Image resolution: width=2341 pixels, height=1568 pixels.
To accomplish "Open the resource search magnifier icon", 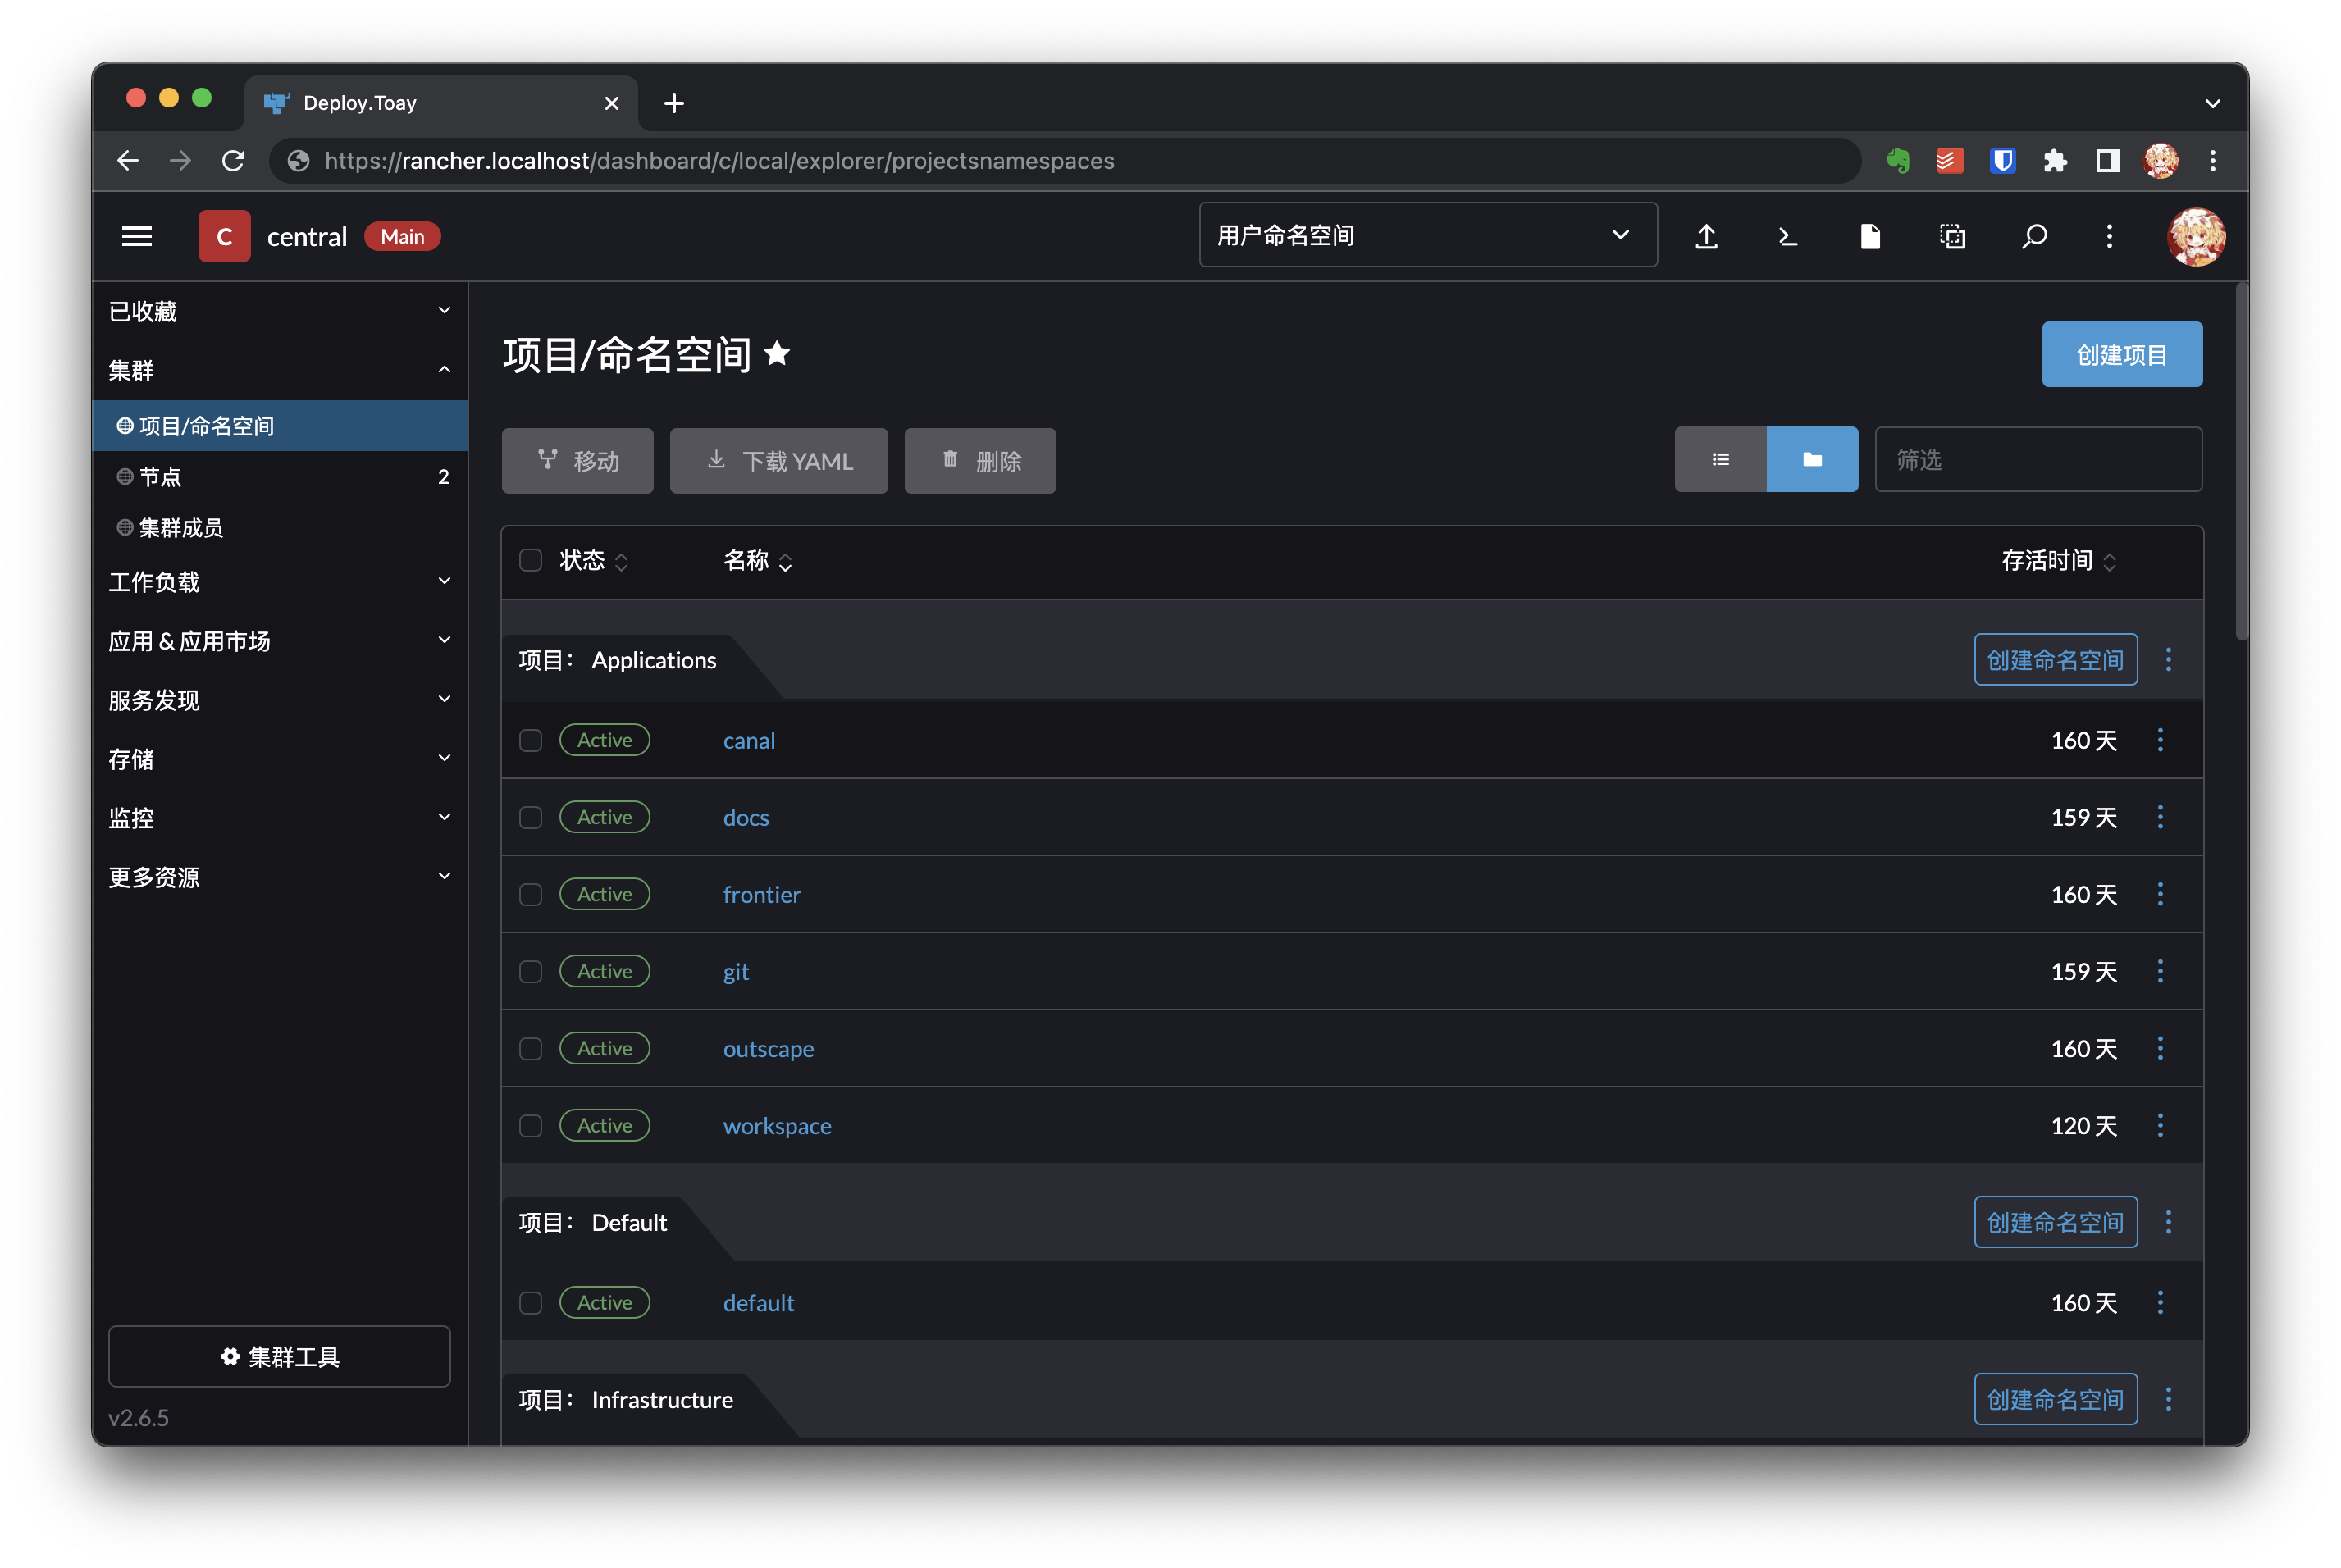I will [x=2033, y=236].
